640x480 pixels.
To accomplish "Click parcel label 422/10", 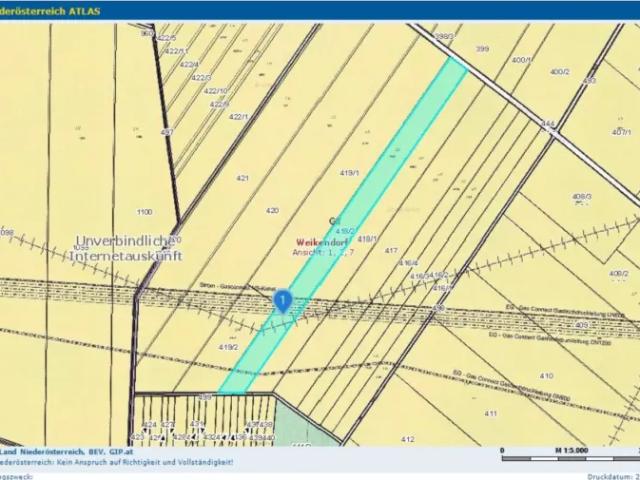I will click(x=216, y=91).
